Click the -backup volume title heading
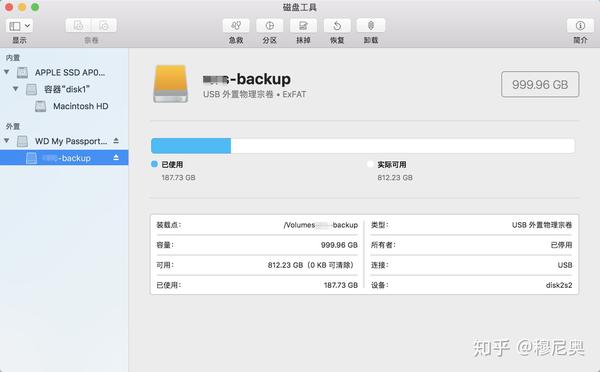 [x=247, y=79]
